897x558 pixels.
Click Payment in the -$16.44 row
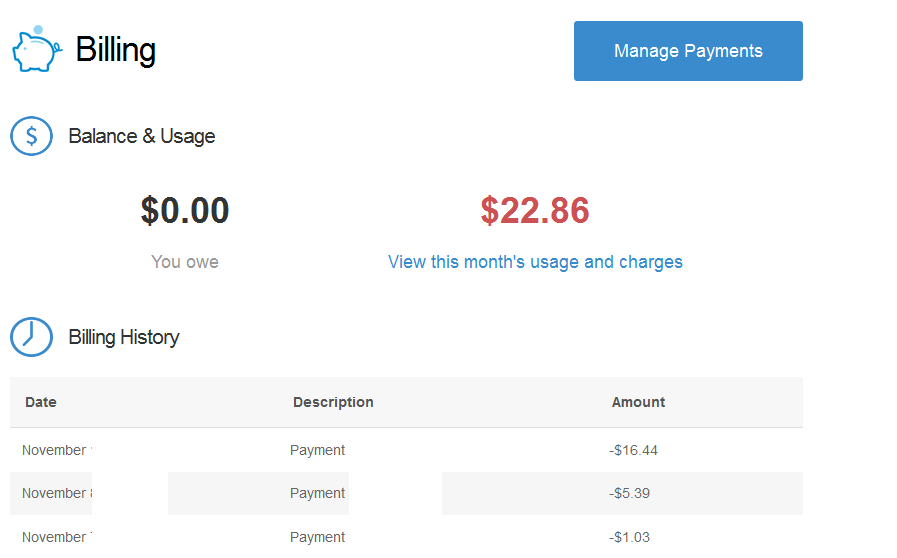pos(317,450)
